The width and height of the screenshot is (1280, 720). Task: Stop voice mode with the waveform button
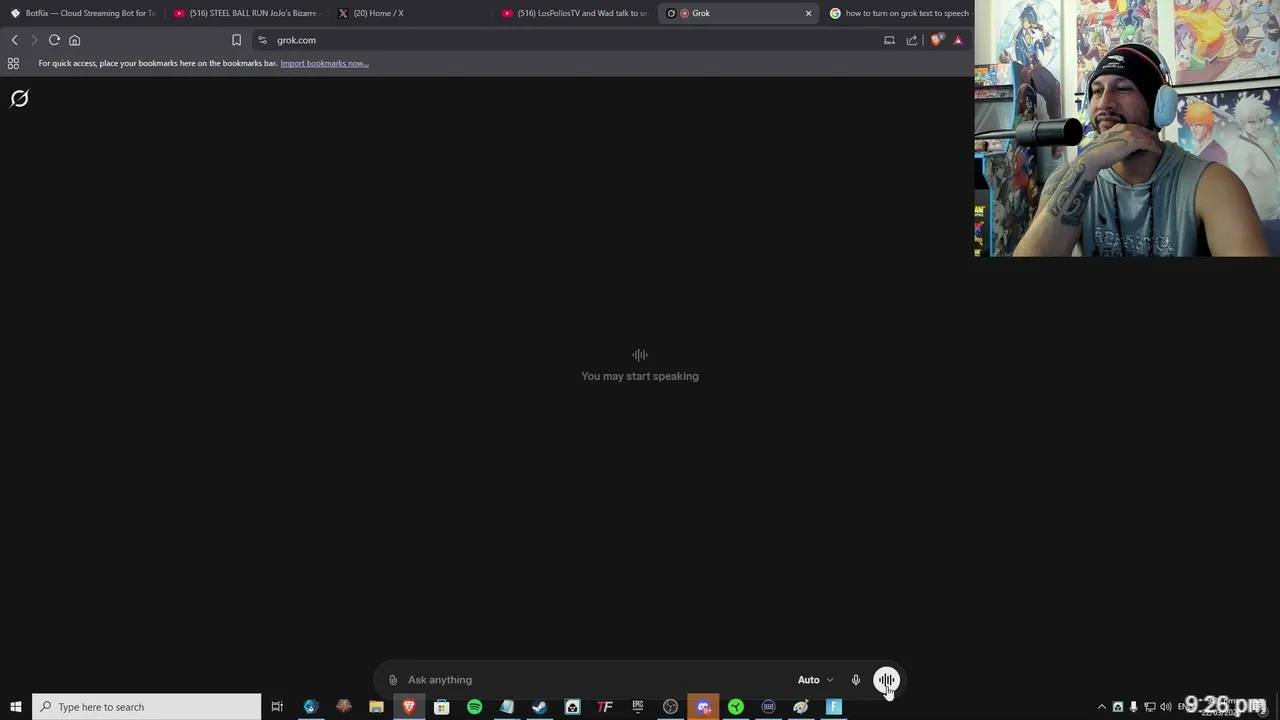click(x=887, y=680)
